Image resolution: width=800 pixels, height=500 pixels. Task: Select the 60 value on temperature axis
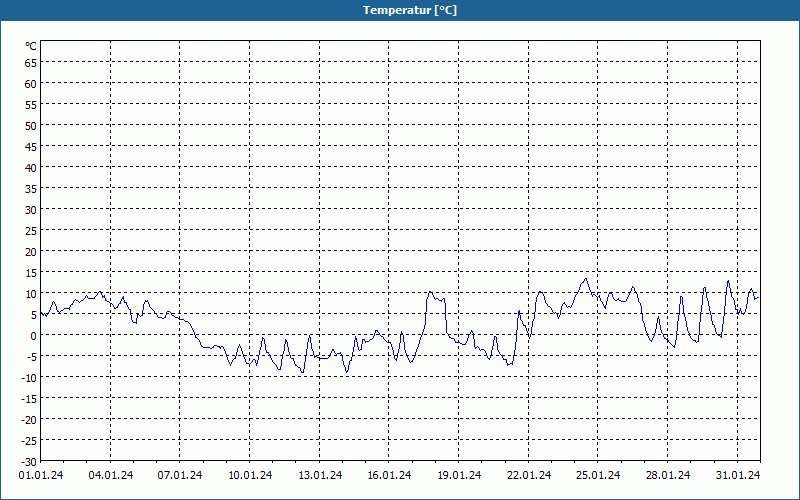coord(31,84)
